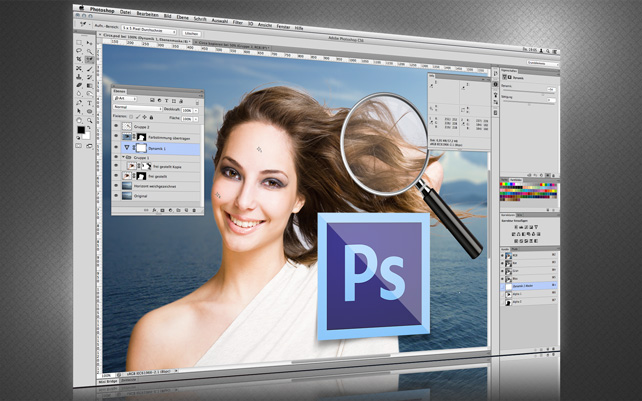This screenshot has width=642, height=401.
Task: Pick the Quick Selection tool
Action: coord(89,52)
